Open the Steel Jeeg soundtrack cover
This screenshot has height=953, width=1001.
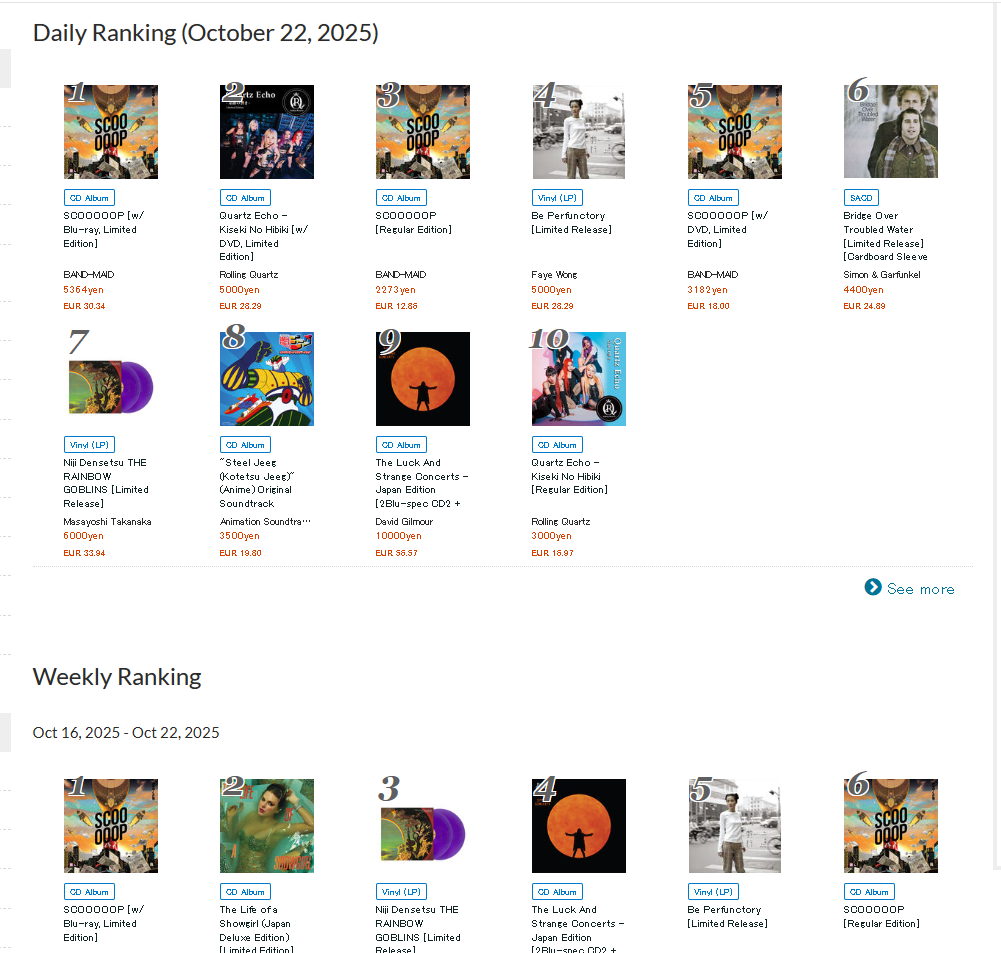point(267,379)
